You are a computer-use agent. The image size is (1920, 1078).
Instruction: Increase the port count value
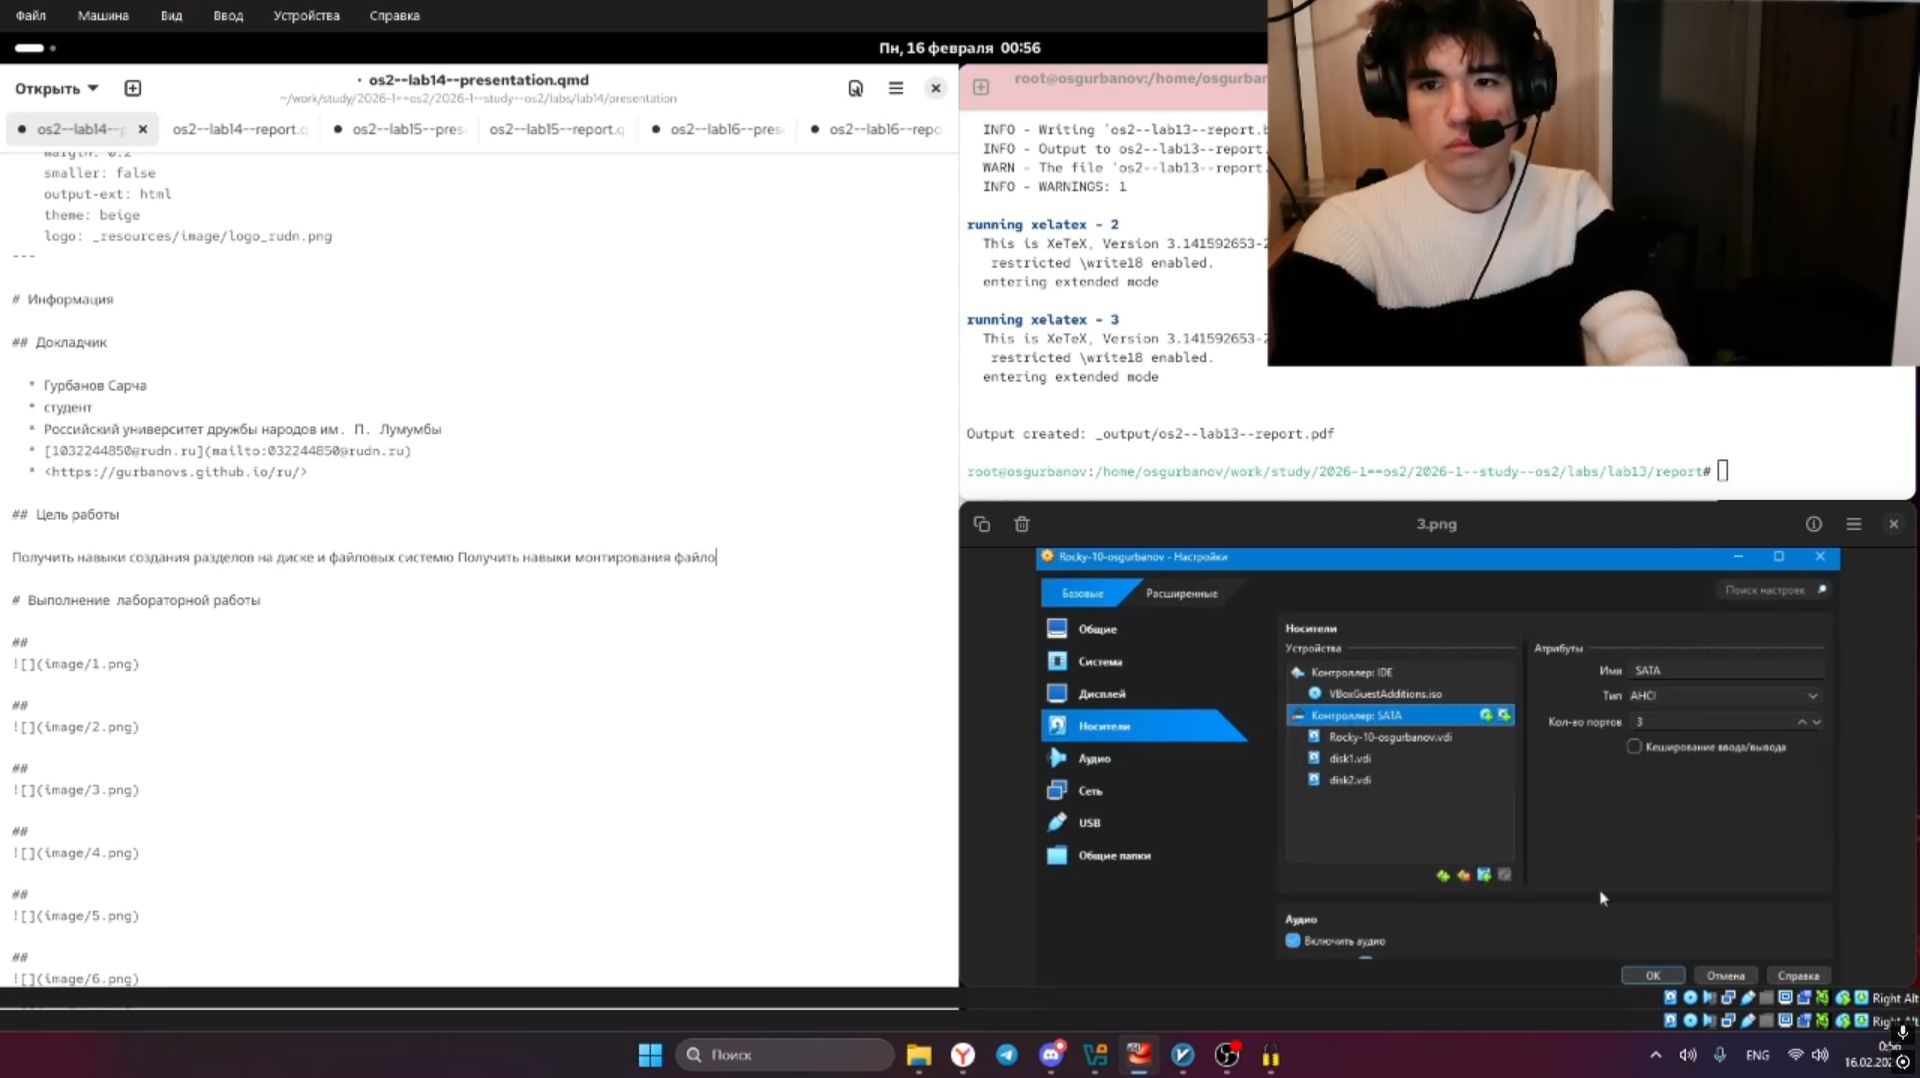1802,722
